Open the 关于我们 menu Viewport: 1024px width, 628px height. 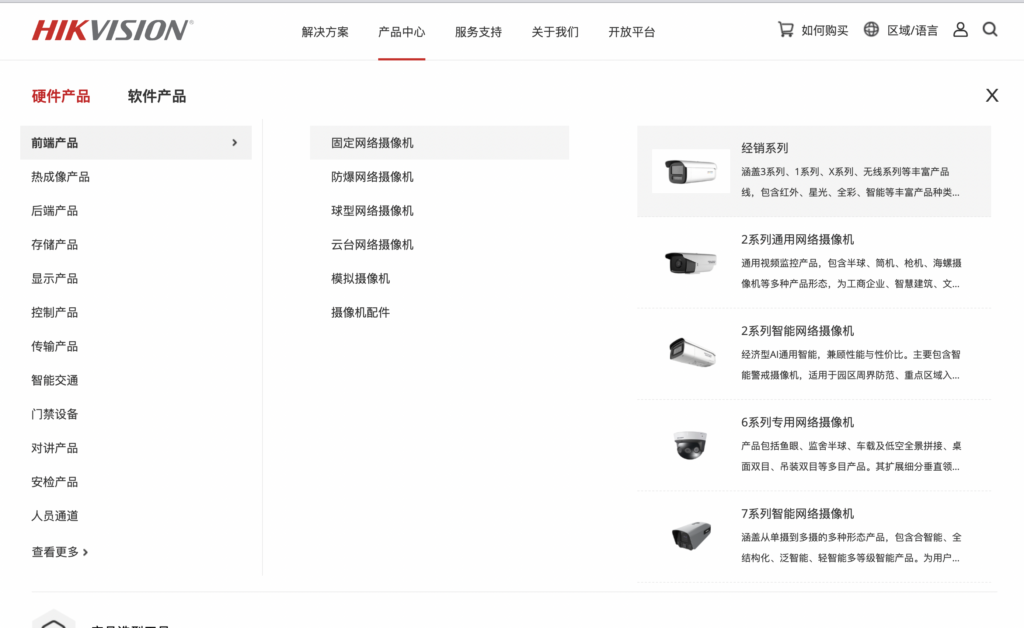(x=555, y=31)
